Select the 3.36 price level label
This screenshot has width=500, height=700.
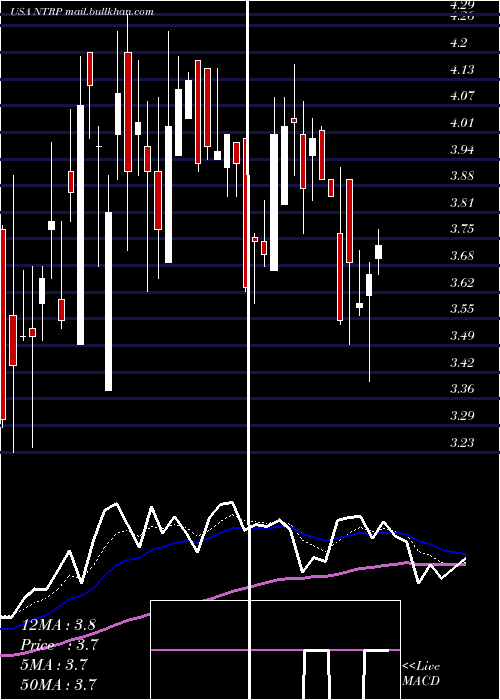point(462,389)
